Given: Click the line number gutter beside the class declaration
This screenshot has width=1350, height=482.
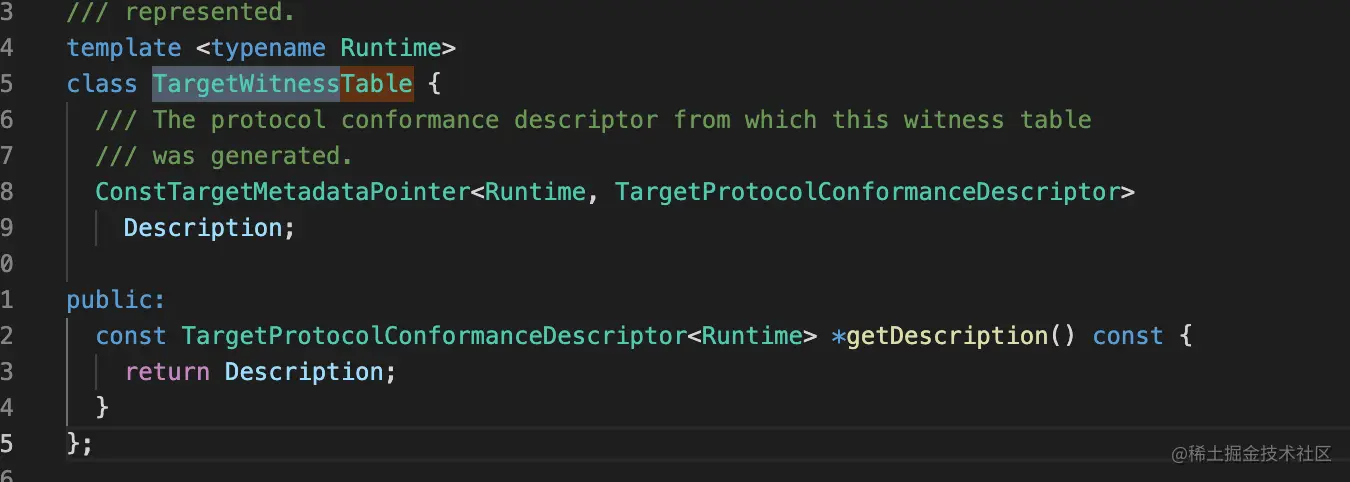Looking at the screenshot, I should (7, 83).
